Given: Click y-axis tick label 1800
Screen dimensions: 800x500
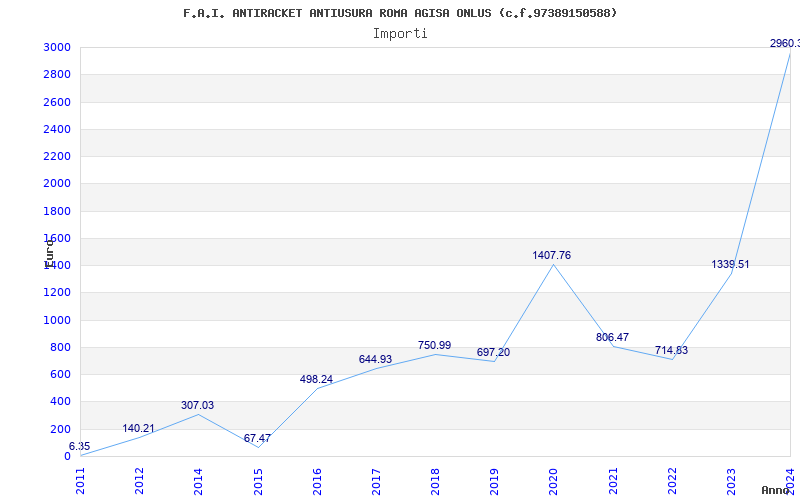Looking at the screenshot, I should (x=57, y=211).
